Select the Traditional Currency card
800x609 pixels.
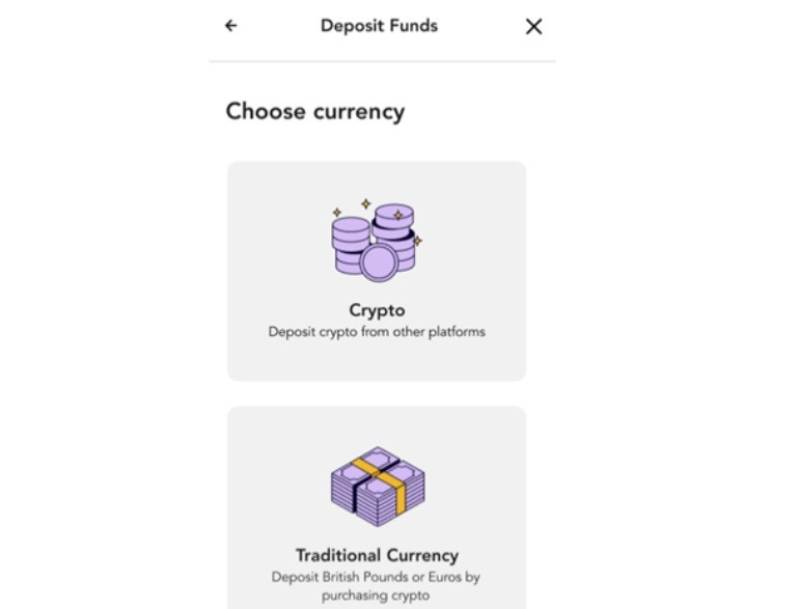point(377,508)
